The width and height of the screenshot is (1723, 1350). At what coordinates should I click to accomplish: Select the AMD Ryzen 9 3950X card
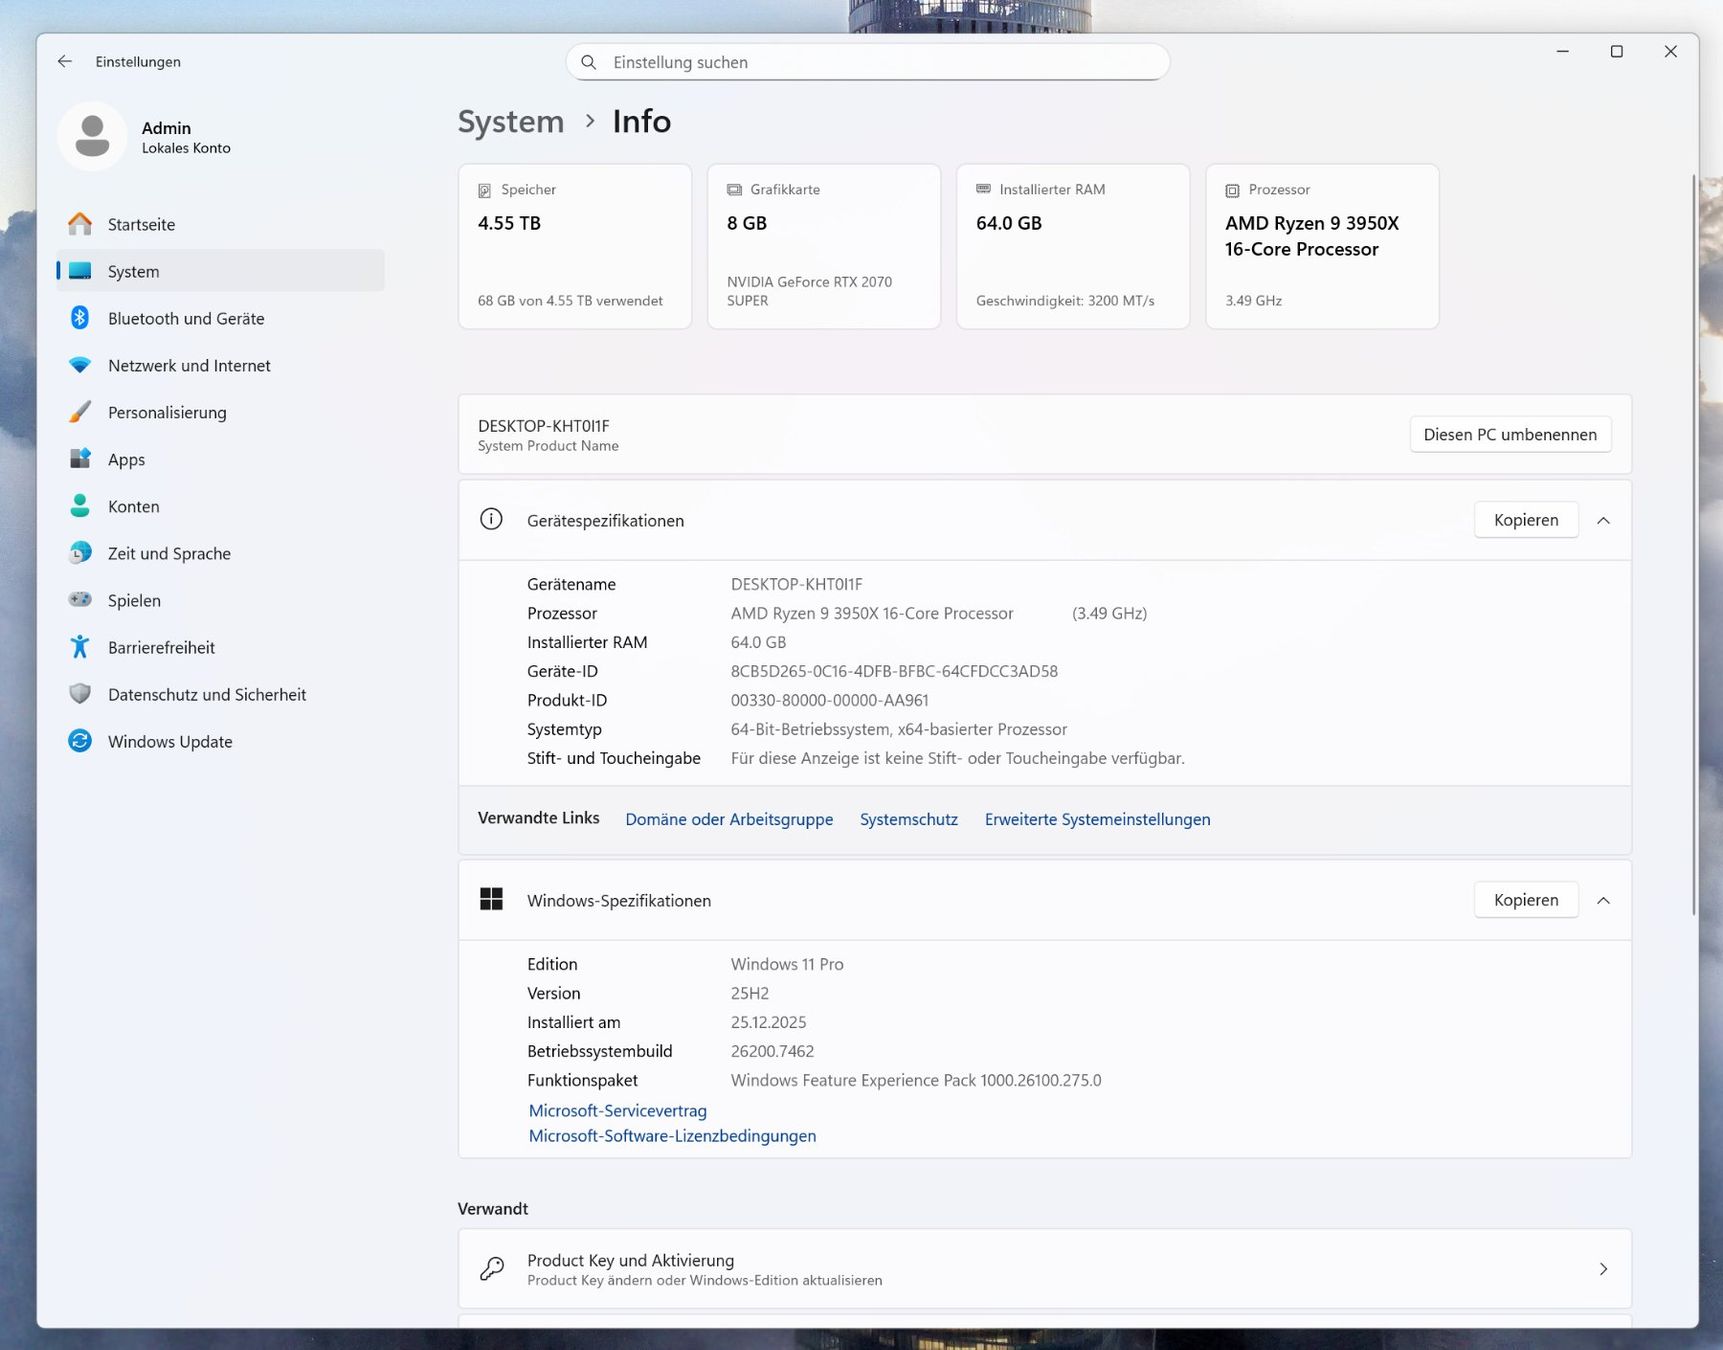[x=1322, y=246]
